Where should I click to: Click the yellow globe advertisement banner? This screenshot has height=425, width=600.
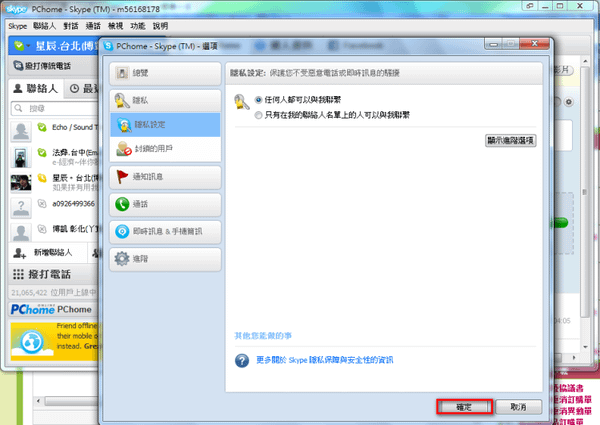[x=55, y=341]
